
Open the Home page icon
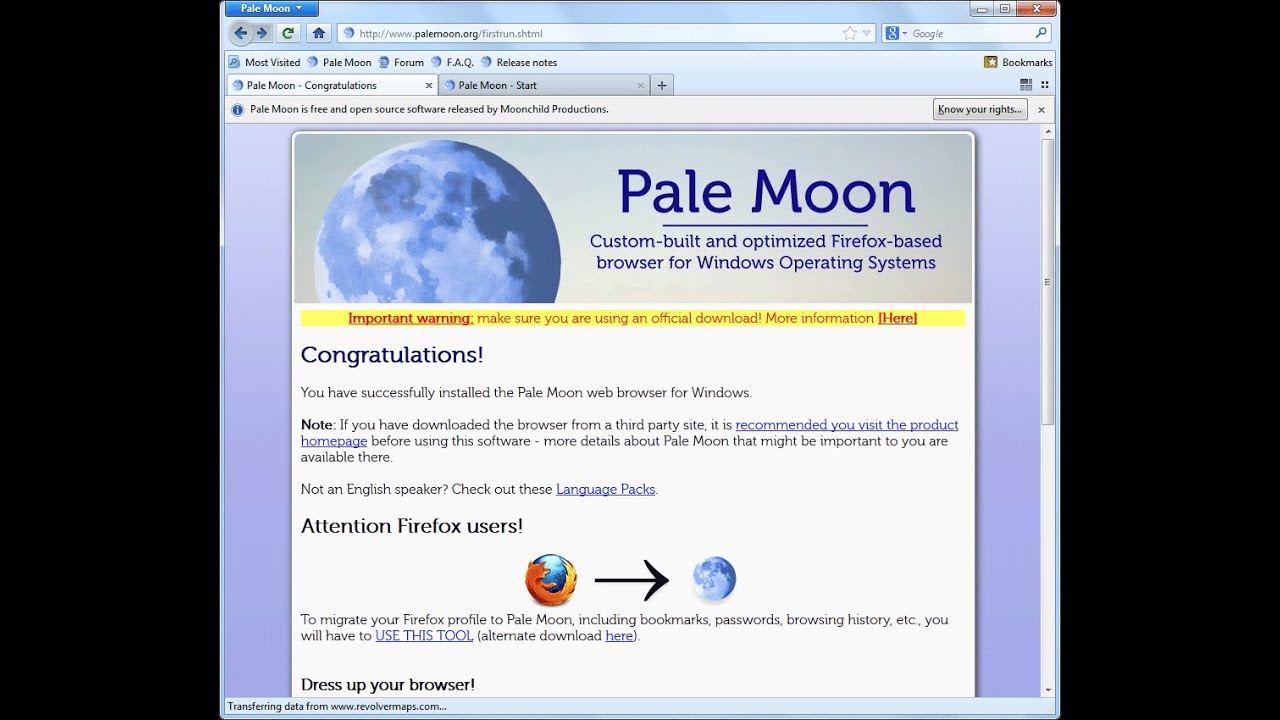319,33
